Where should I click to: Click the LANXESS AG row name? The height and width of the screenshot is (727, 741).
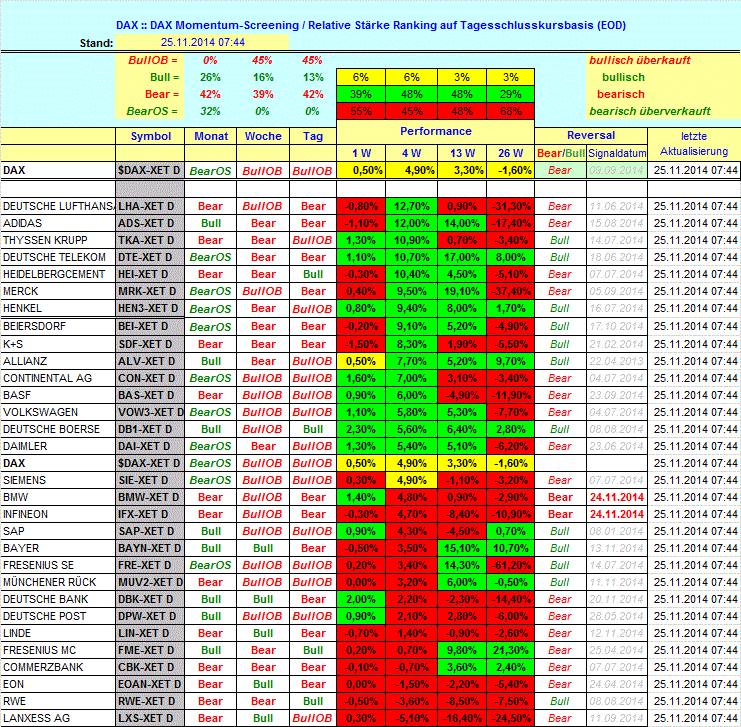click(37, 718)
